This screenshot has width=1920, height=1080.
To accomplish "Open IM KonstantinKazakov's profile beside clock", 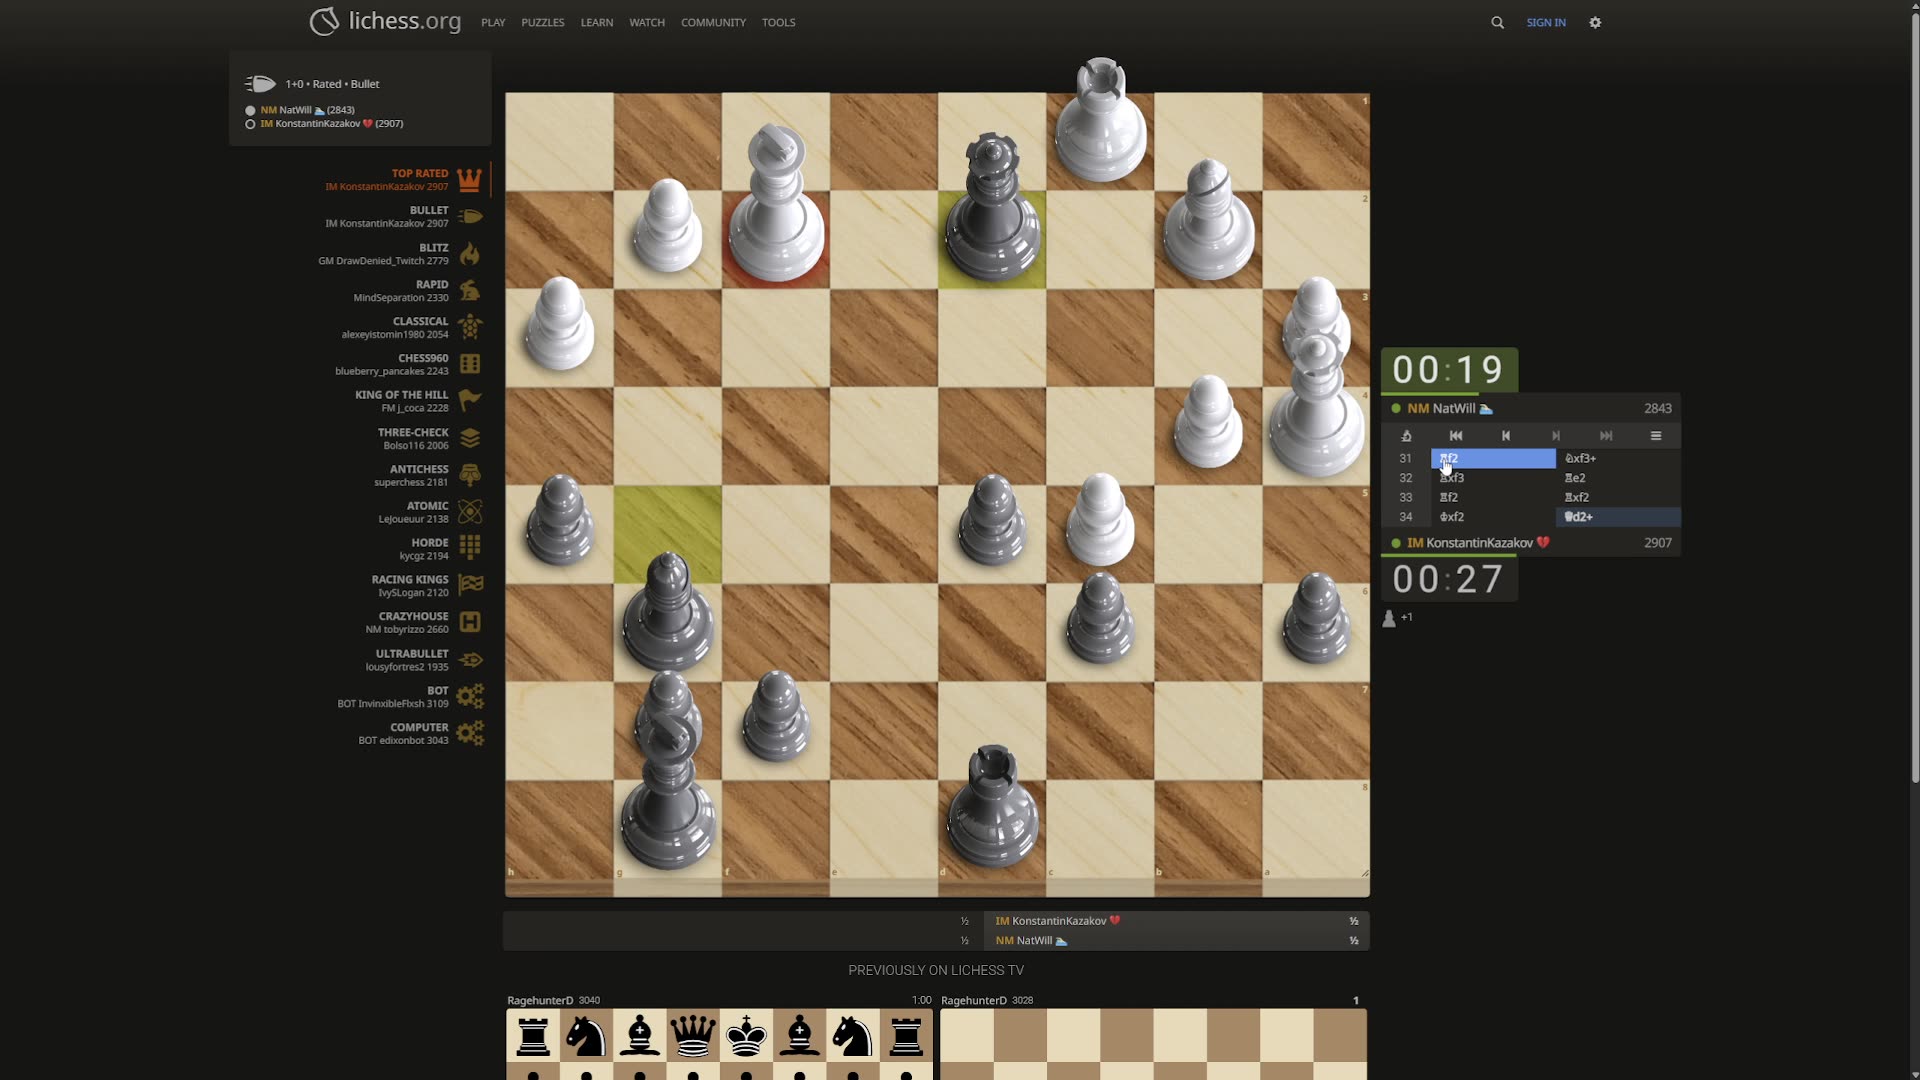I will [1478, 543].
